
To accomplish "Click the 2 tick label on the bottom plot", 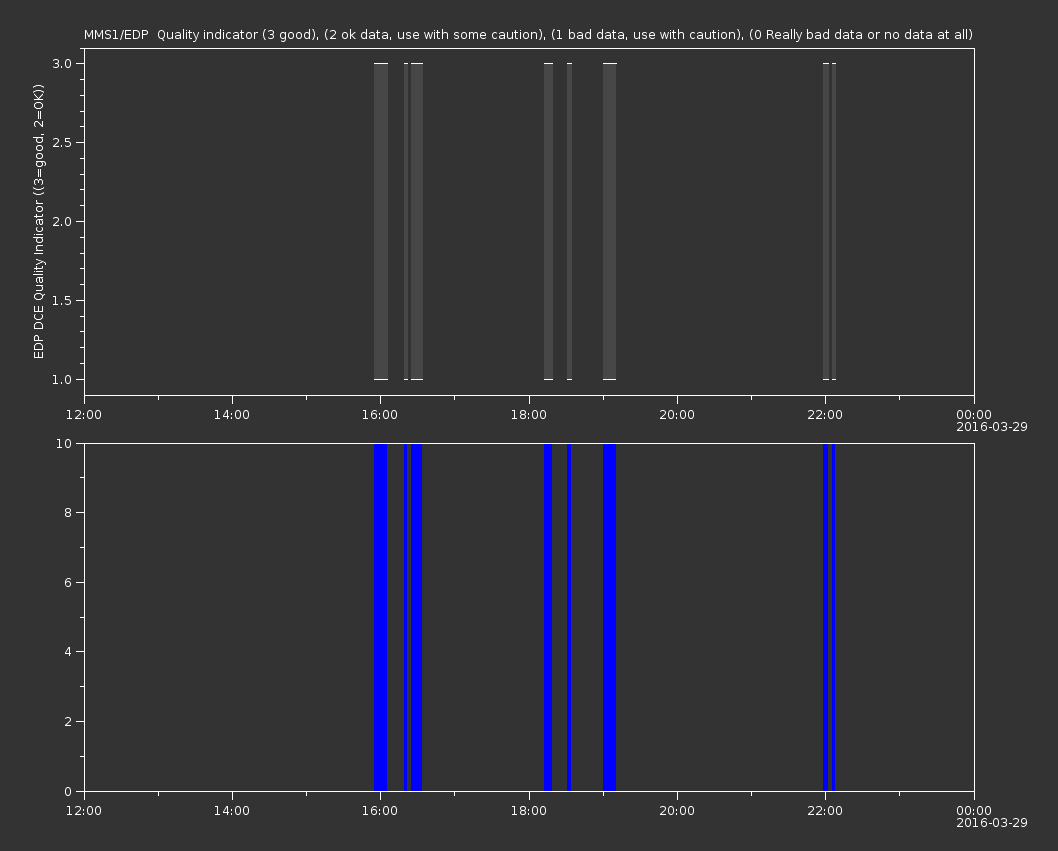I will tap(68, 721).
